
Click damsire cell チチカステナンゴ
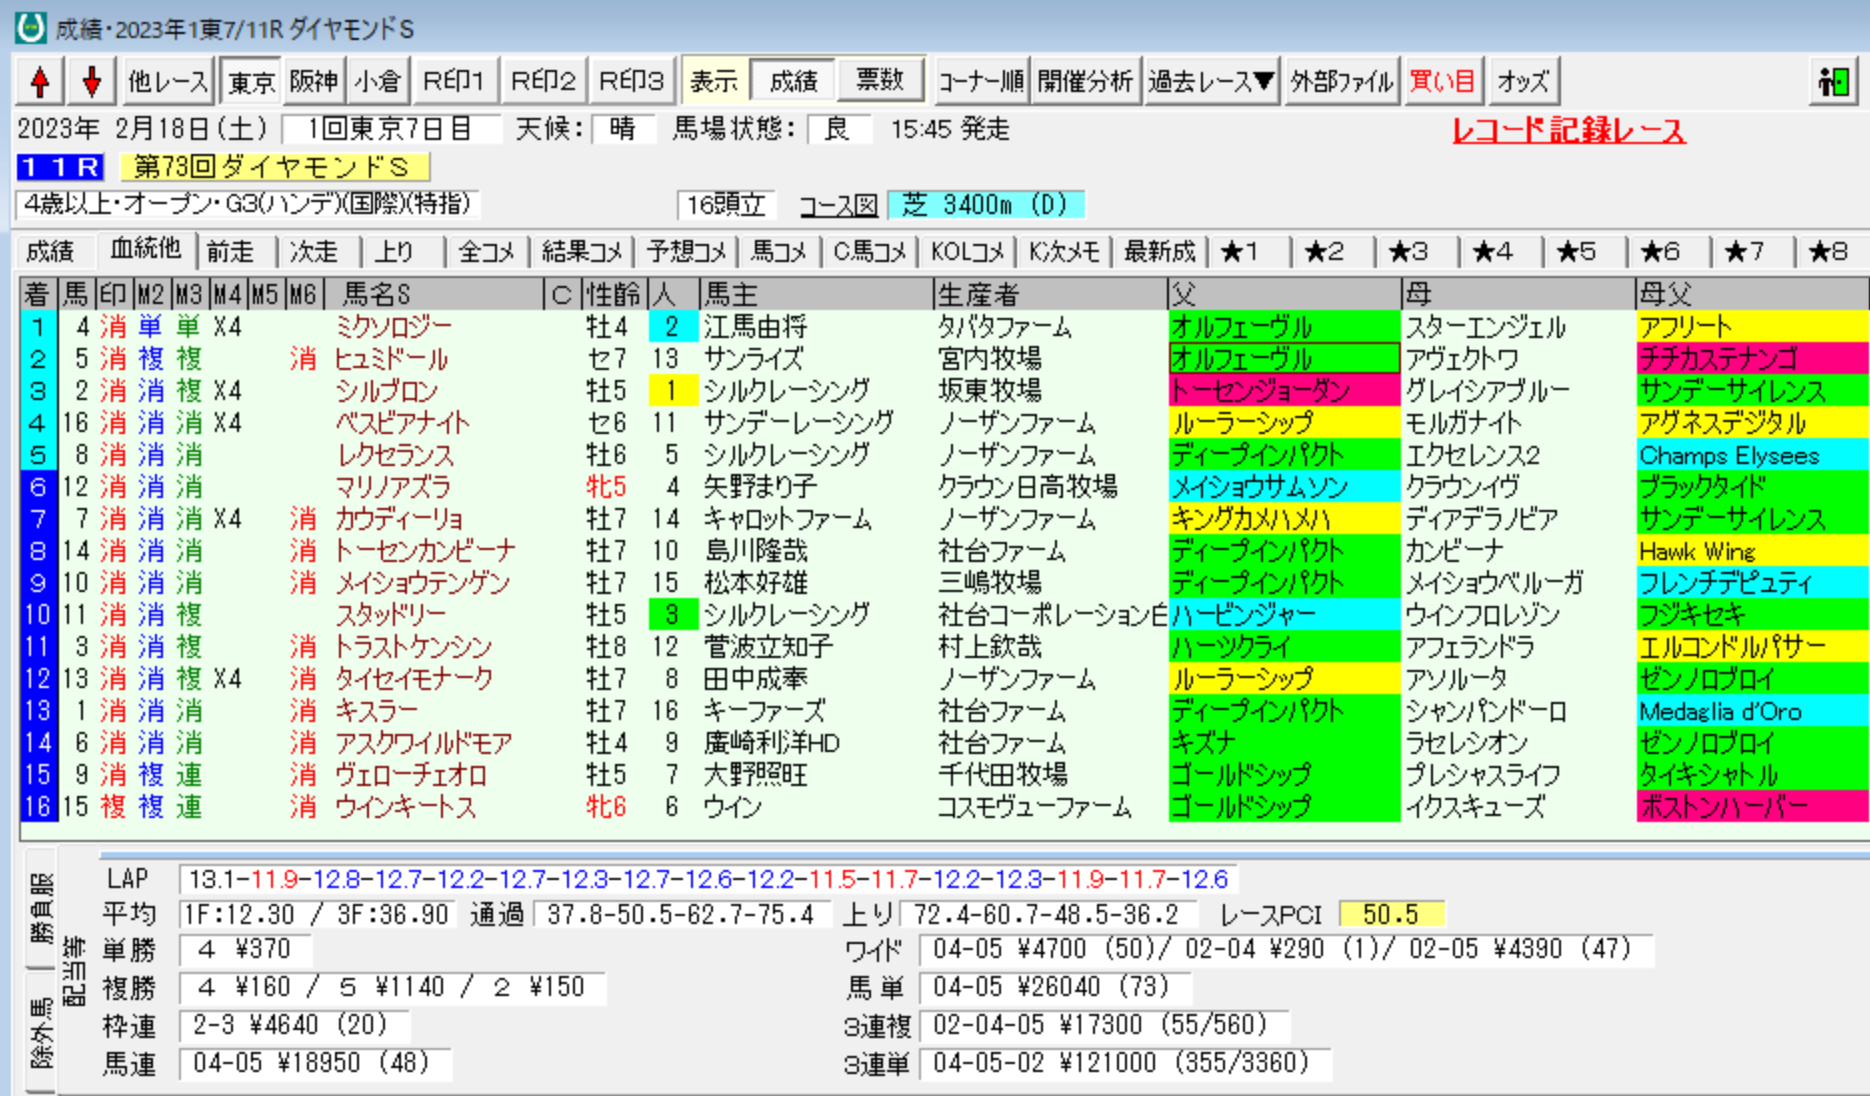click(x=1752, y=359)
